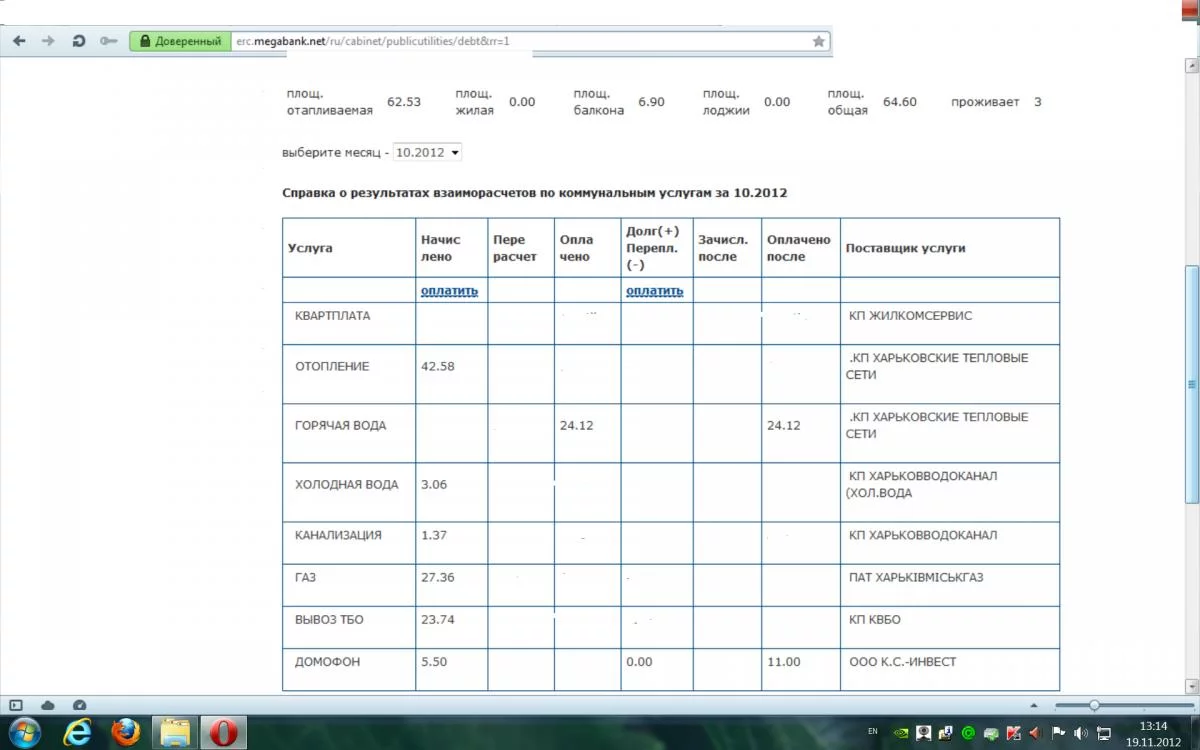Click supplier КП КВБО
Image resolution: width=1200 pixels, height=750 pixels.
pyautogui.click(x=874, y=619)
